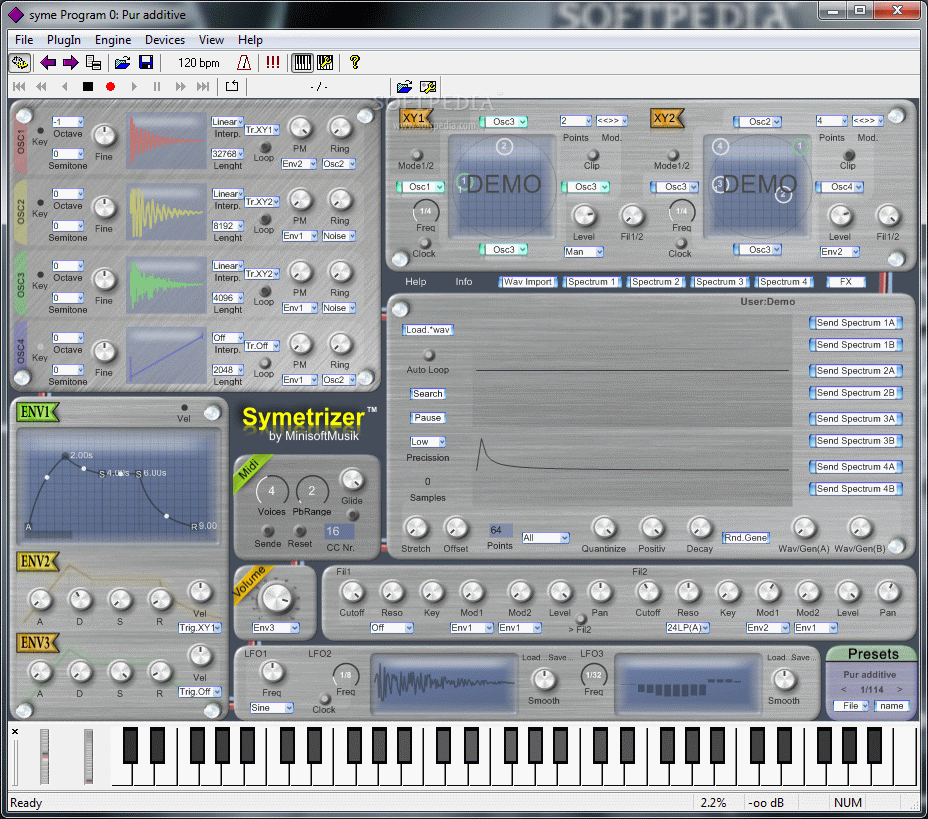Click the red record button
The width and height of the screenshot is (928, 819).
(x=110, y=87)
